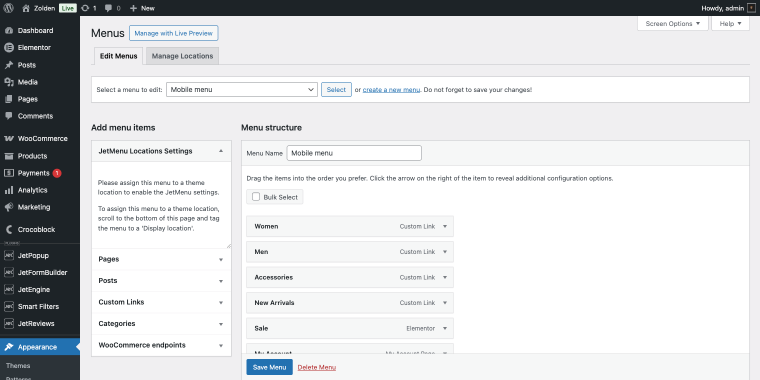Viewport: 760px width, 380px height.
Task: Open the admin avatar next to Howdy
Action: 751,8
